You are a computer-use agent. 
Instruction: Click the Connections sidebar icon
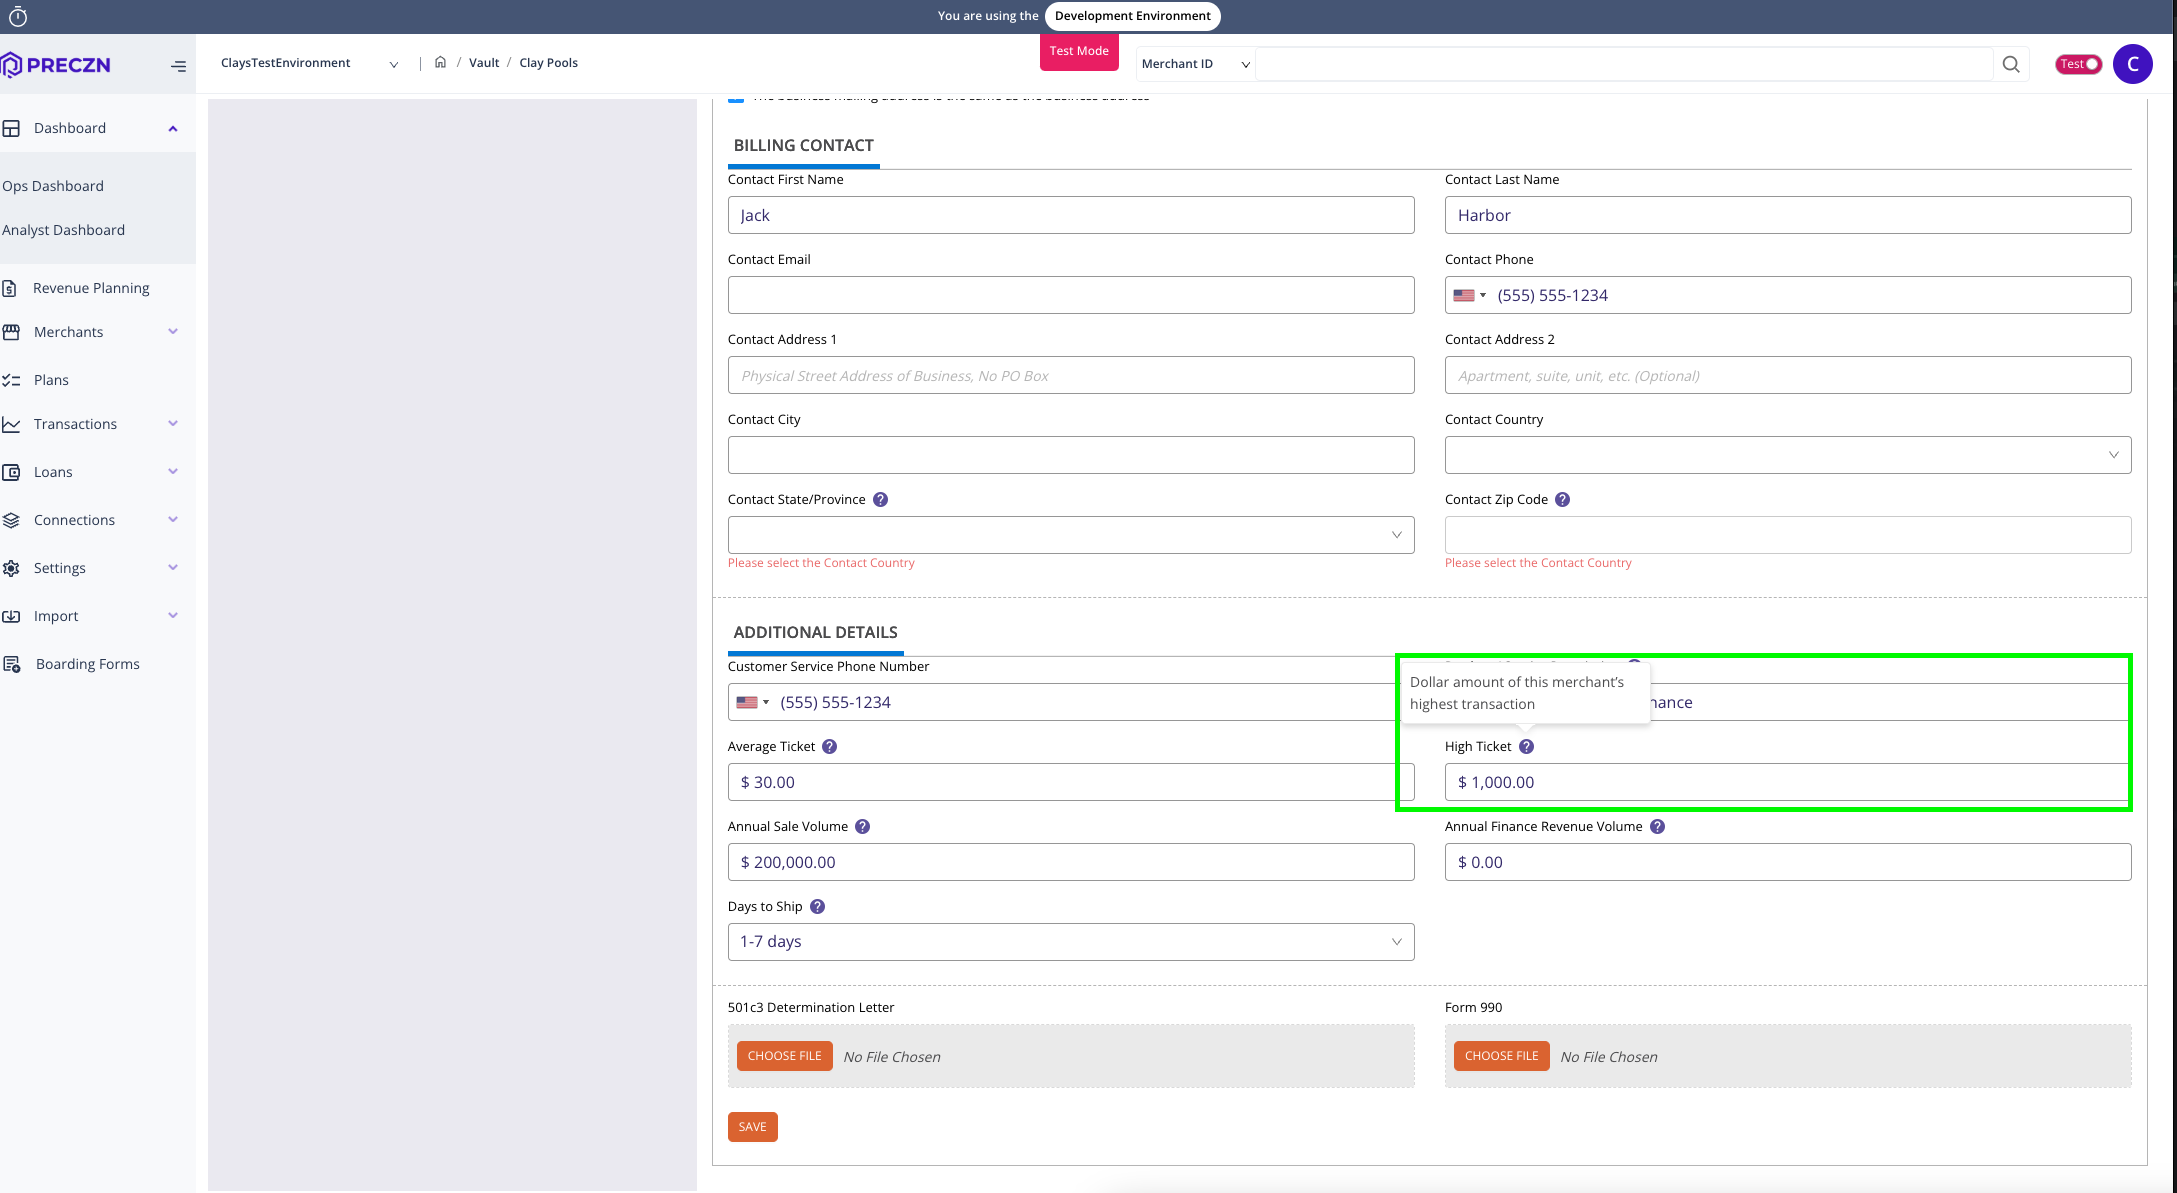pos(15,520)
